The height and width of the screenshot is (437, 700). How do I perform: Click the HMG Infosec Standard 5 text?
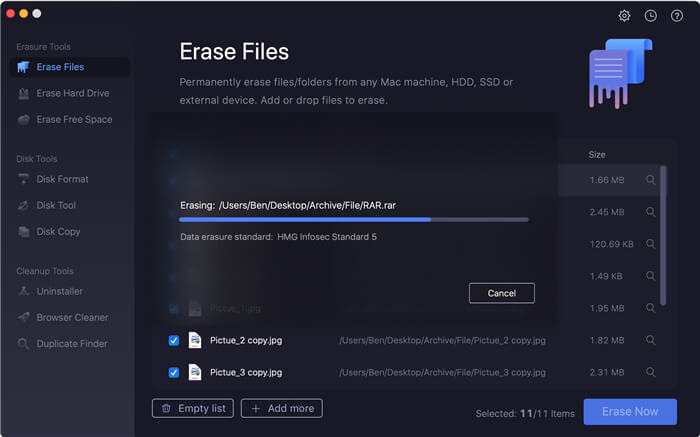click(327, 237)
